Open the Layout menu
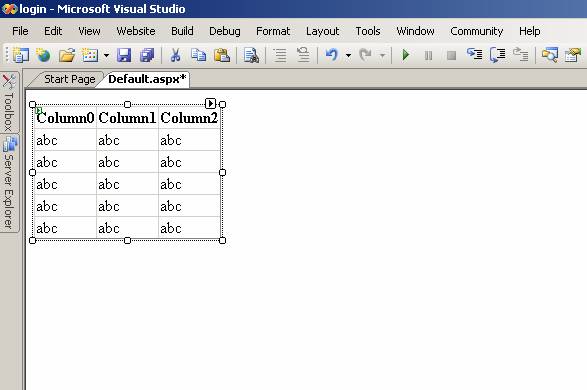The width and height of the screenshot is (587, 390). coord(322,31)
